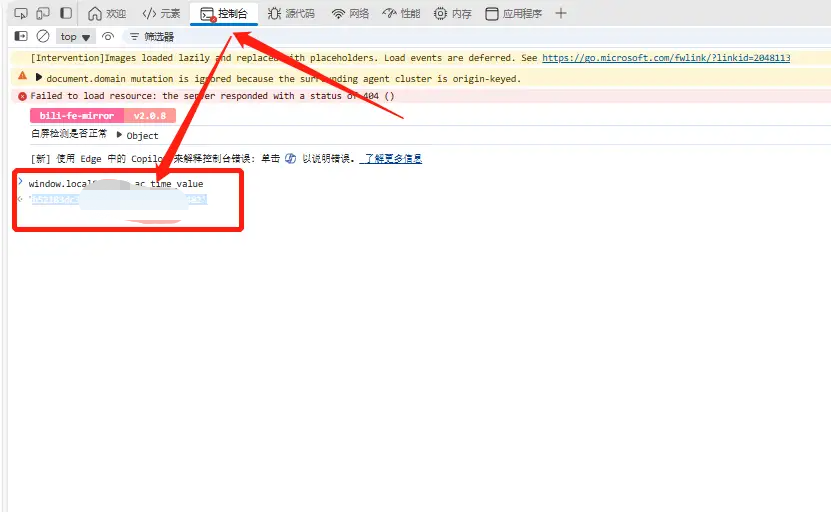Open the Welcome (欢迎) tab
Viewport: 831px width, 512px height.
[107, 14]
